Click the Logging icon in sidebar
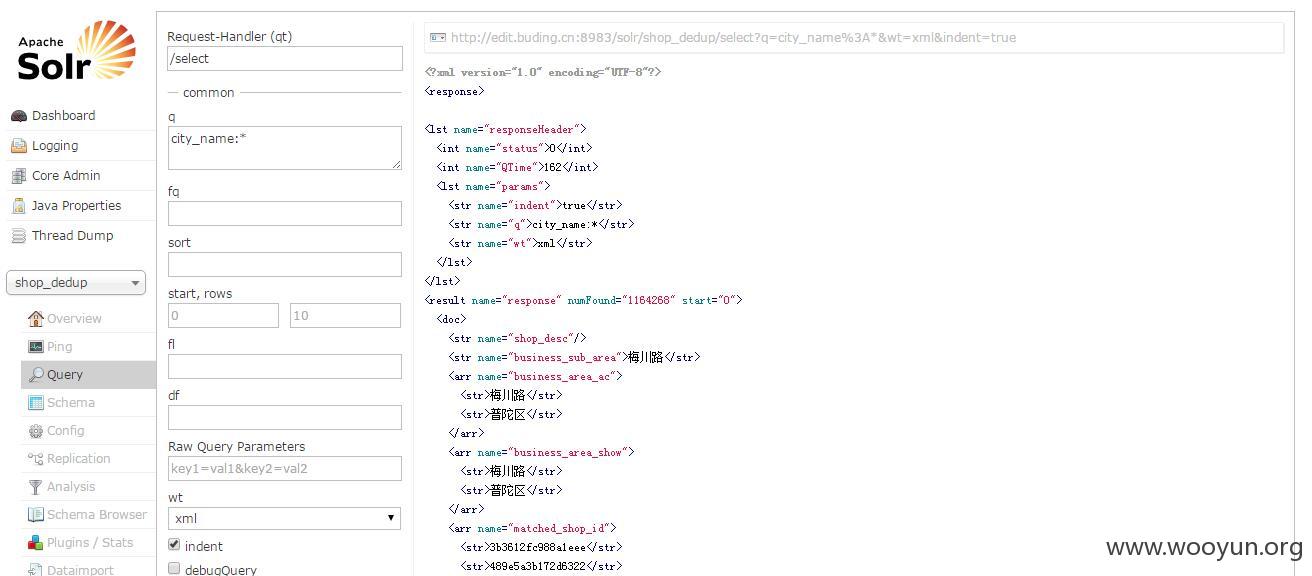 click(x=19, y=146)
